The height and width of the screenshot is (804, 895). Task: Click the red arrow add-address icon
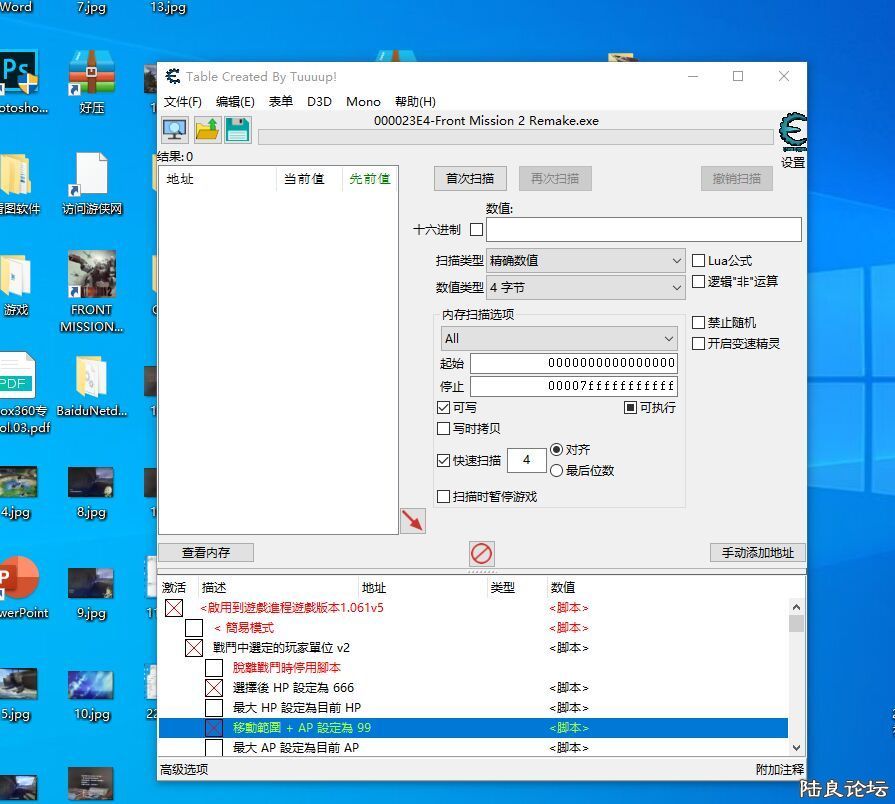[412, 520]
